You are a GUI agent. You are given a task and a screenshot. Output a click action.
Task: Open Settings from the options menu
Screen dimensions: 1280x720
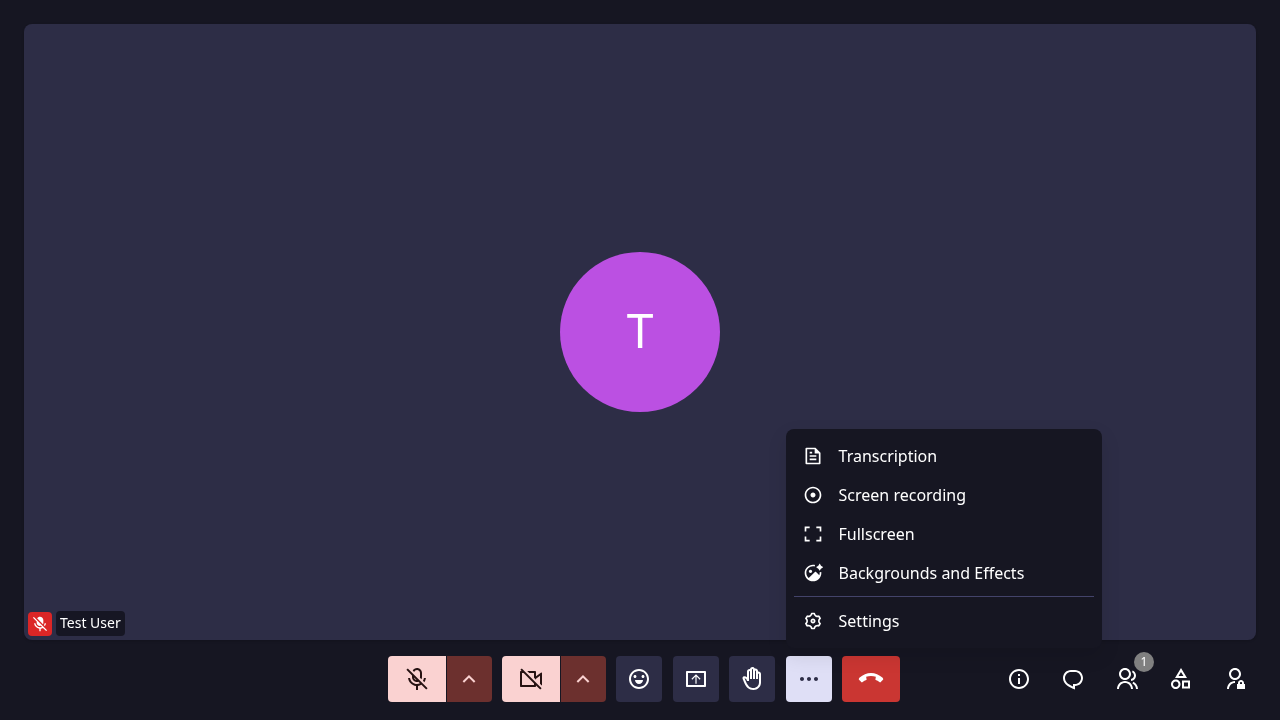tap(944, 621)
